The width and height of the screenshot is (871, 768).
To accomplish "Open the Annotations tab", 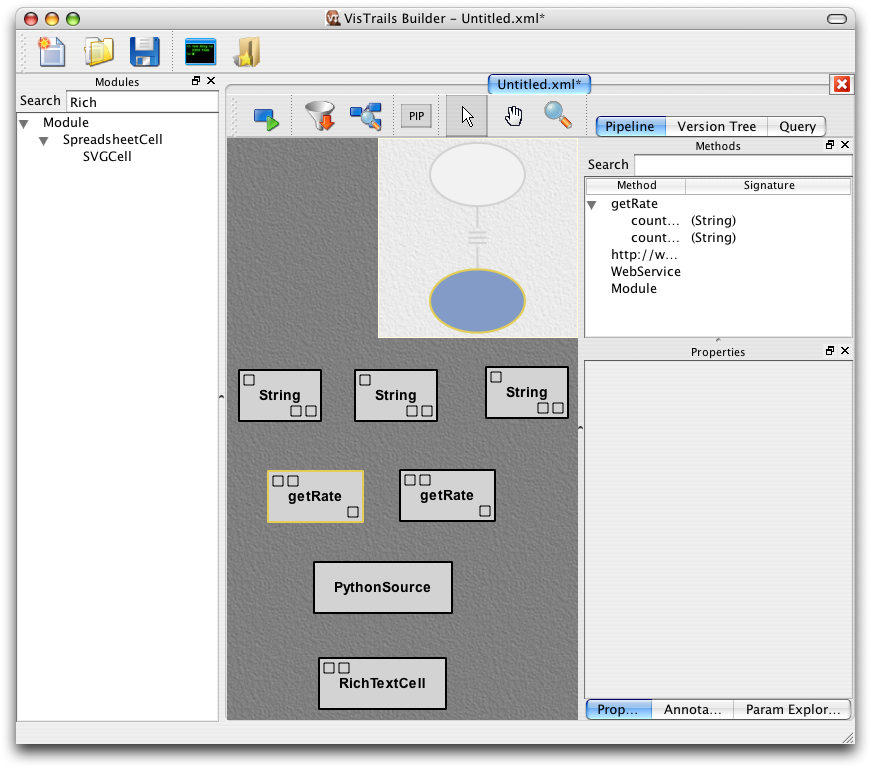I will click(x=692, y=709).
